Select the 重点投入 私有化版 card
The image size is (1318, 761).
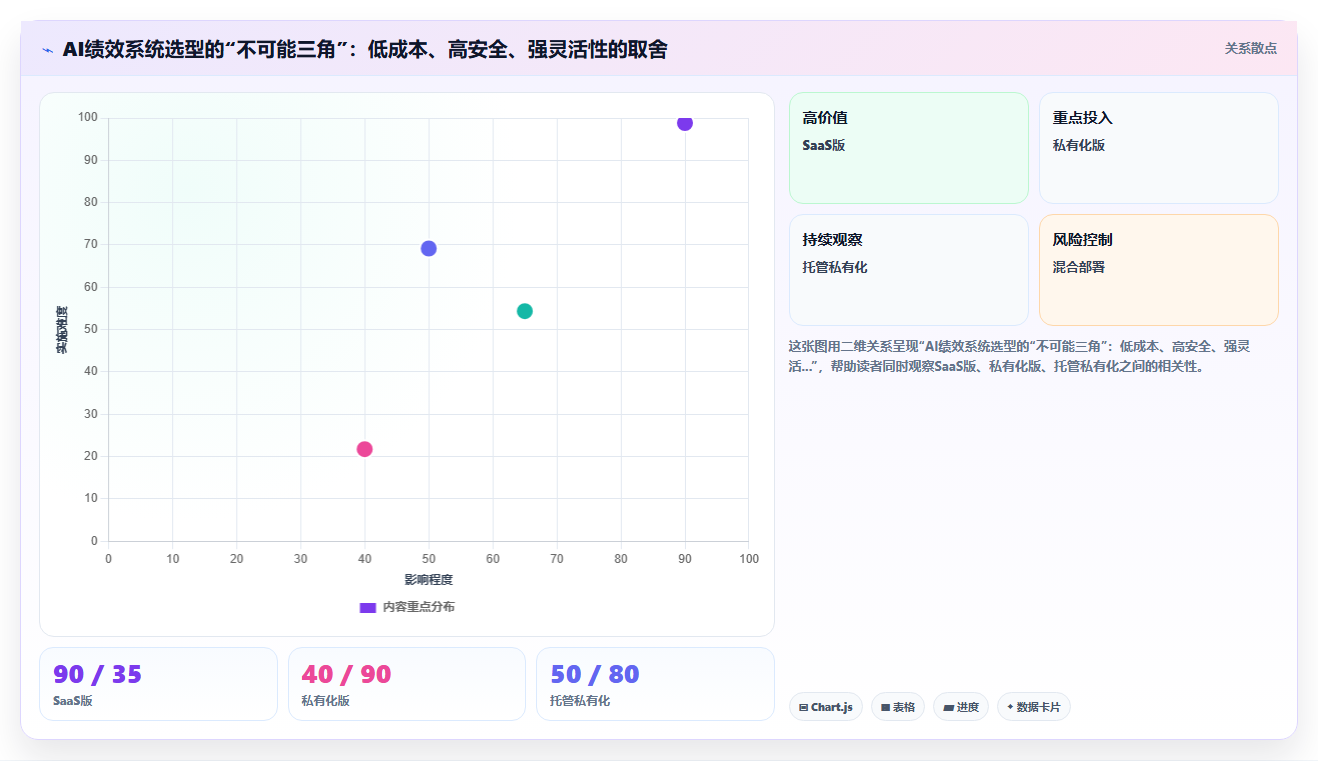click(1159, 148)
